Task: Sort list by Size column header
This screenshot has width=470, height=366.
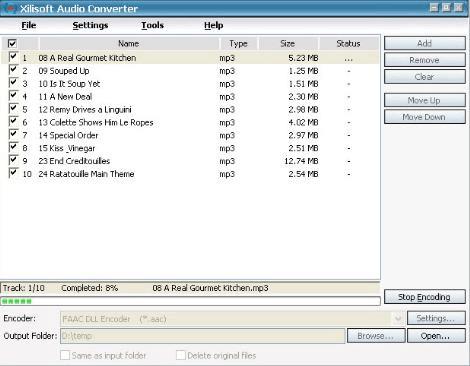Action: [288, 43]
